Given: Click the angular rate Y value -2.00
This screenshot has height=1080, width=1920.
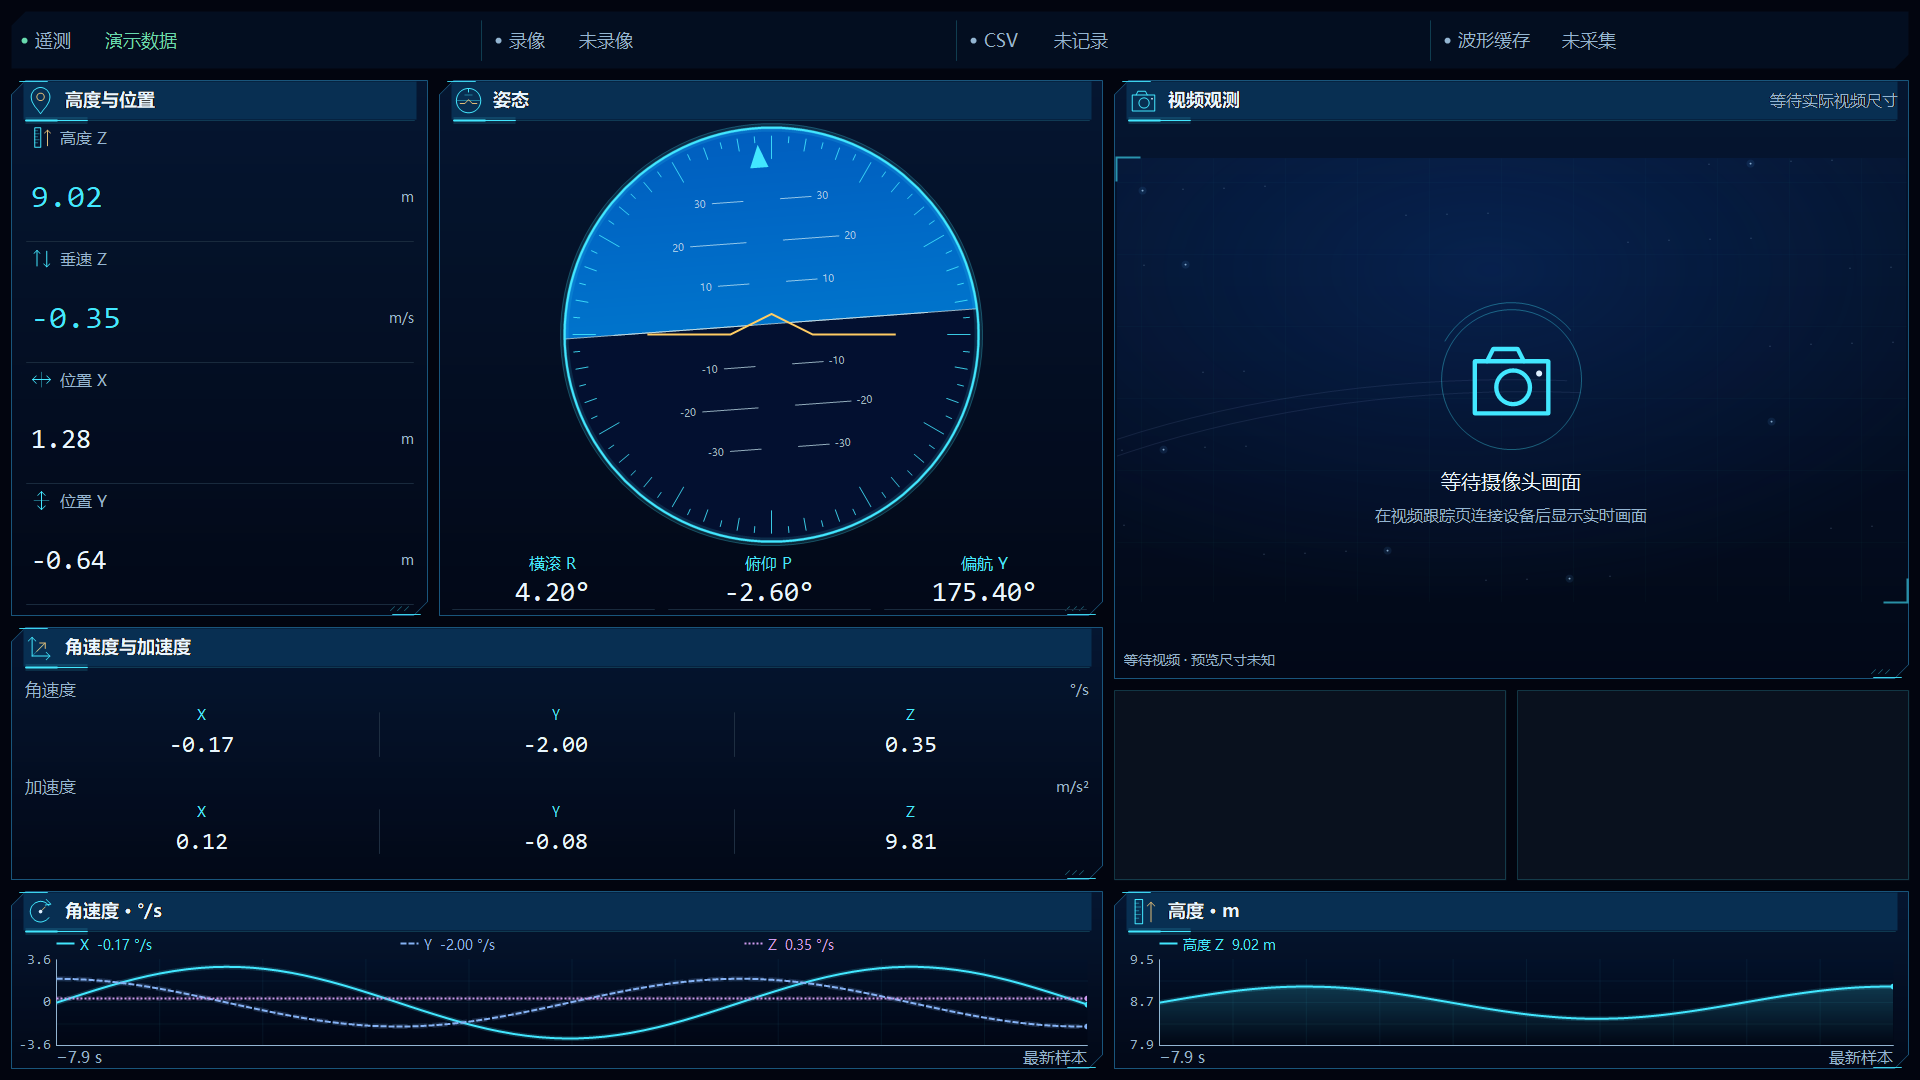Looking at the screenshot, I should click(556, 744).
